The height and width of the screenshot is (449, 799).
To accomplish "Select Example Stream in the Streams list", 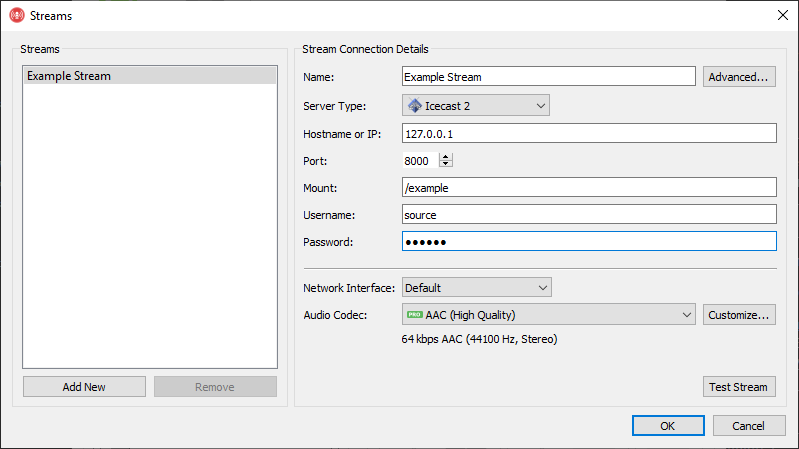I will (149, 76).
